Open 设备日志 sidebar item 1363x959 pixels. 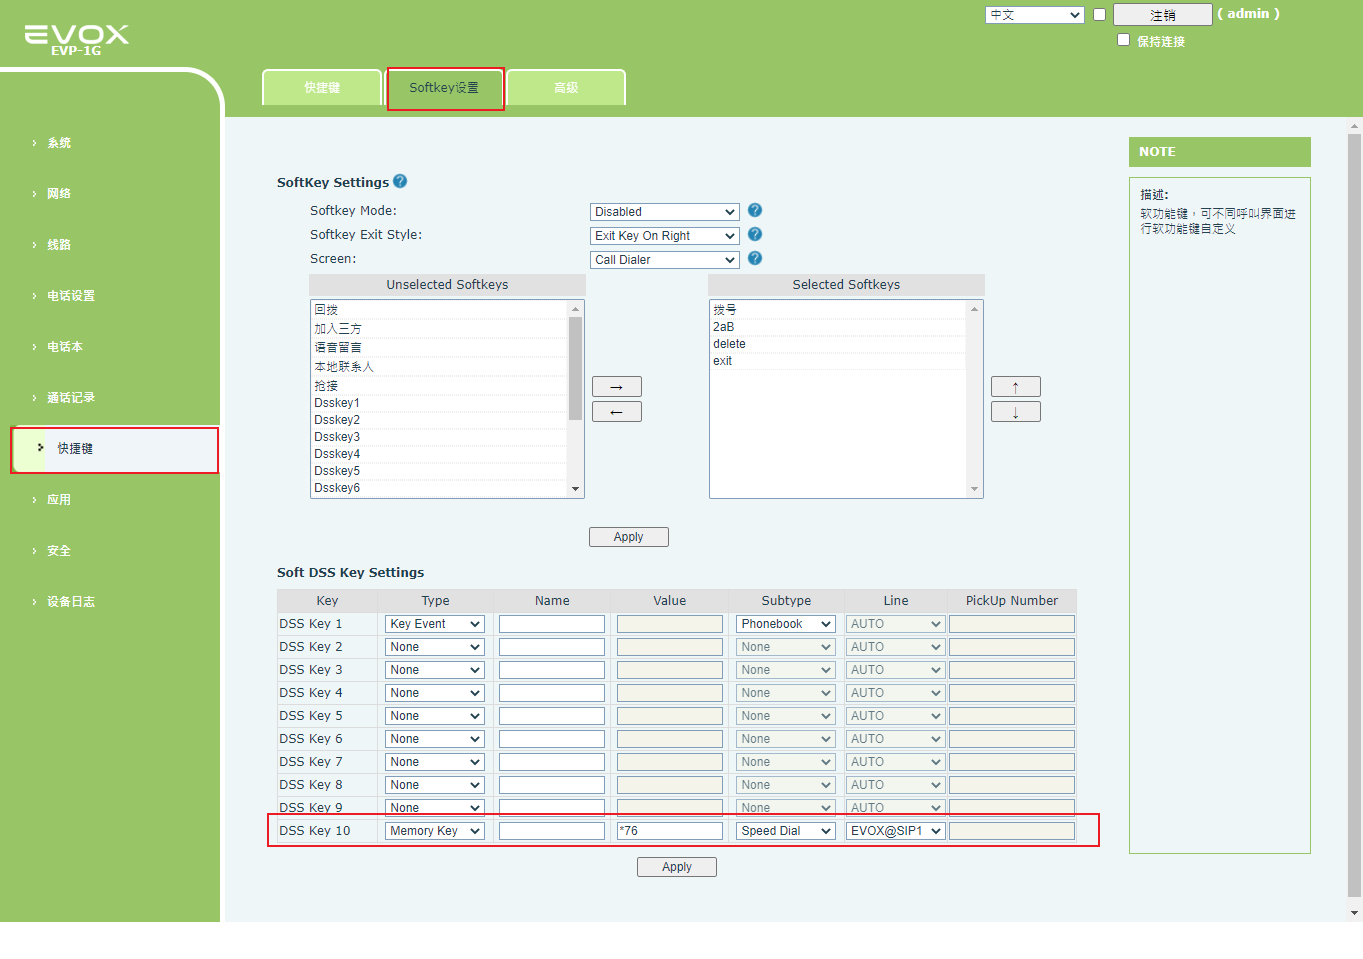70,602
